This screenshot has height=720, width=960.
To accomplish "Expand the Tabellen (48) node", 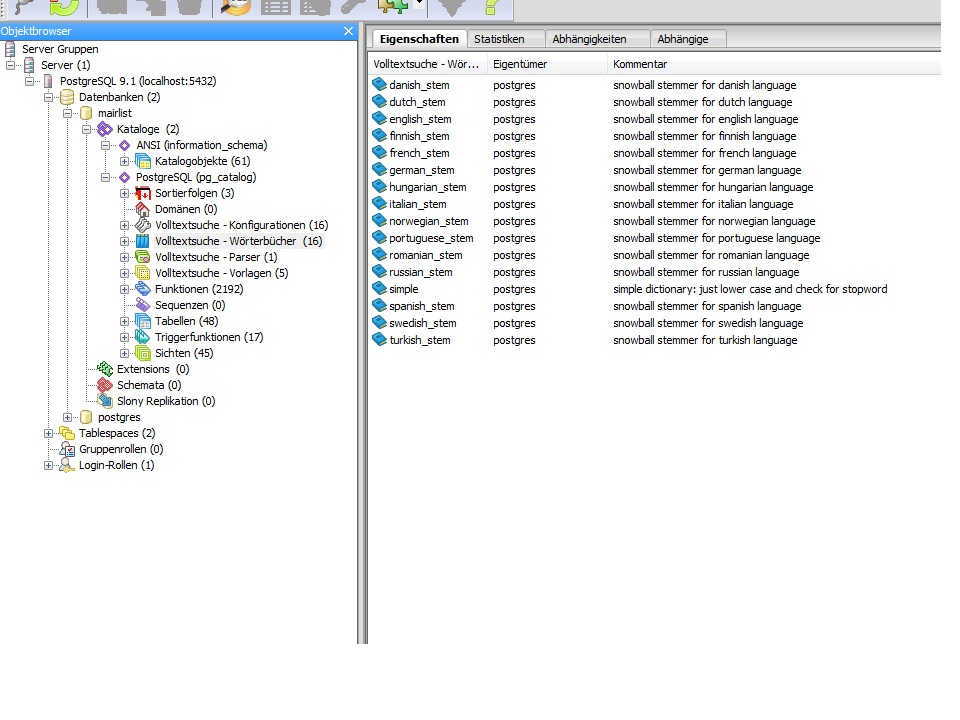I will 122,321.
